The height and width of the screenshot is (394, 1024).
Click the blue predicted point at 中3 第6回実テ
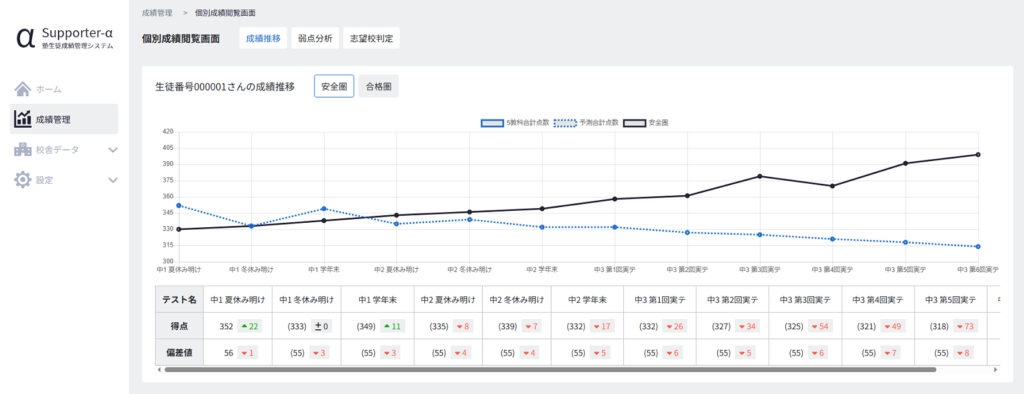pos(978,246)
